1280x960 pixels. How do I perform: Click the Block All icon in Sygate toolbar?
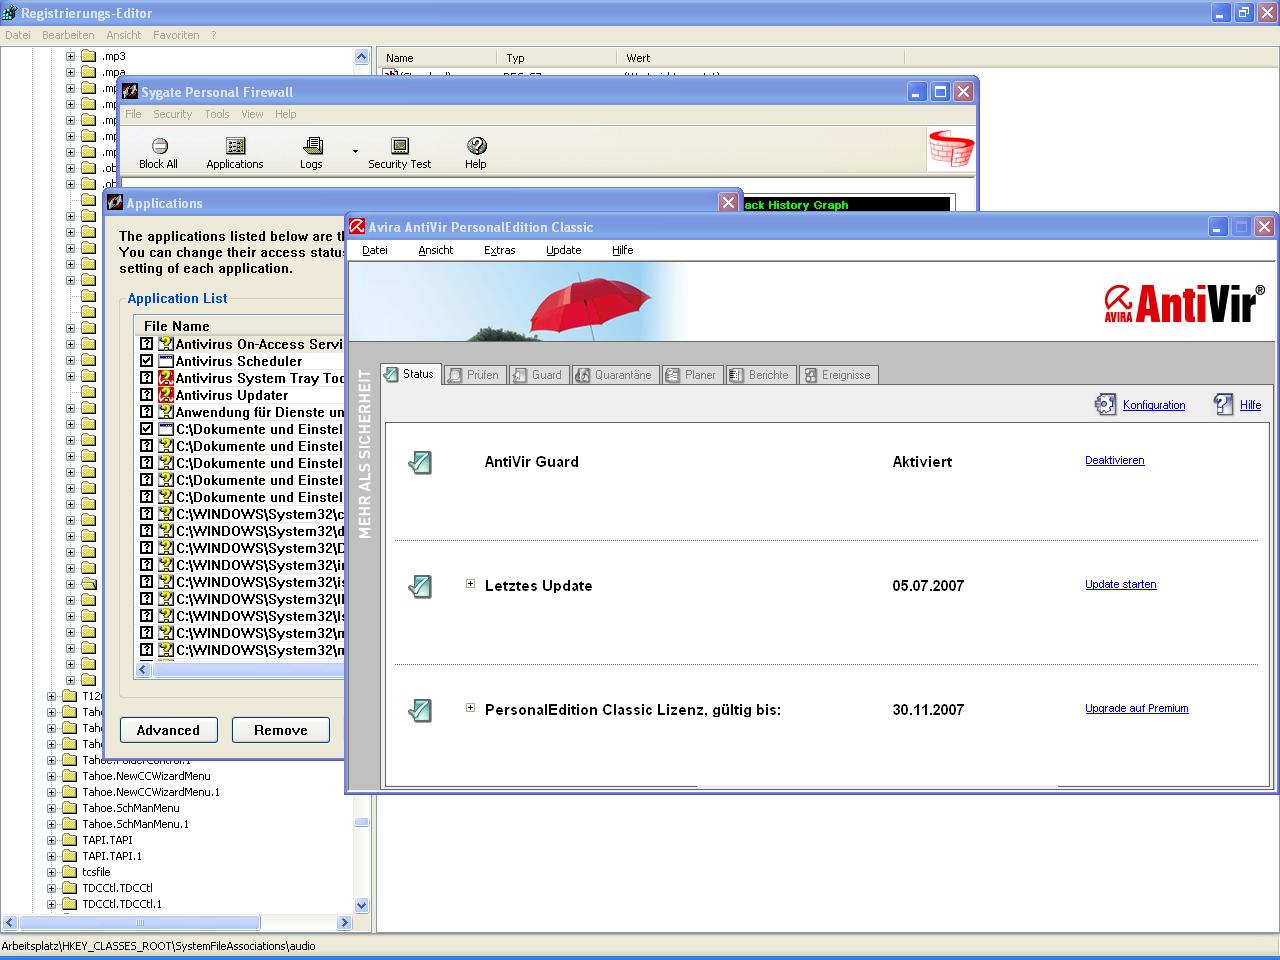coord(159,146)
